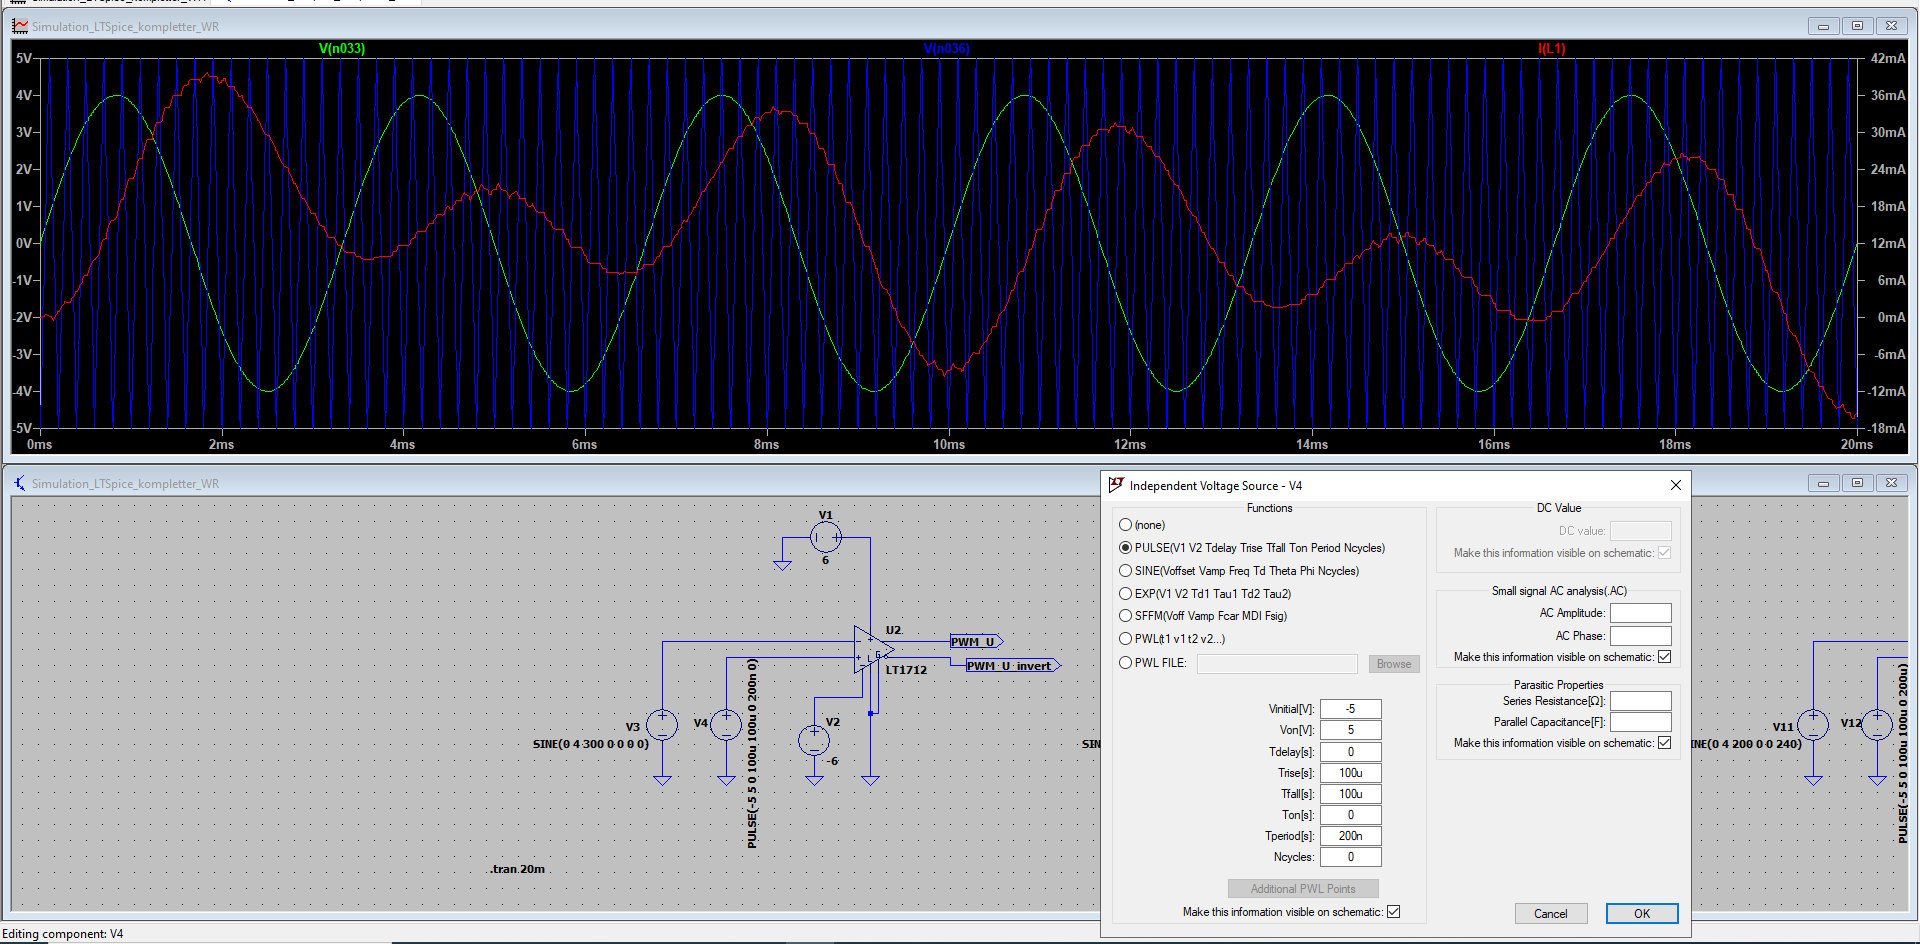This screenshot has height=944, width=1920.
Task: Toggle Parasitic Properties visible on schematic checkbox
Action: click(x=1664, y=743)
